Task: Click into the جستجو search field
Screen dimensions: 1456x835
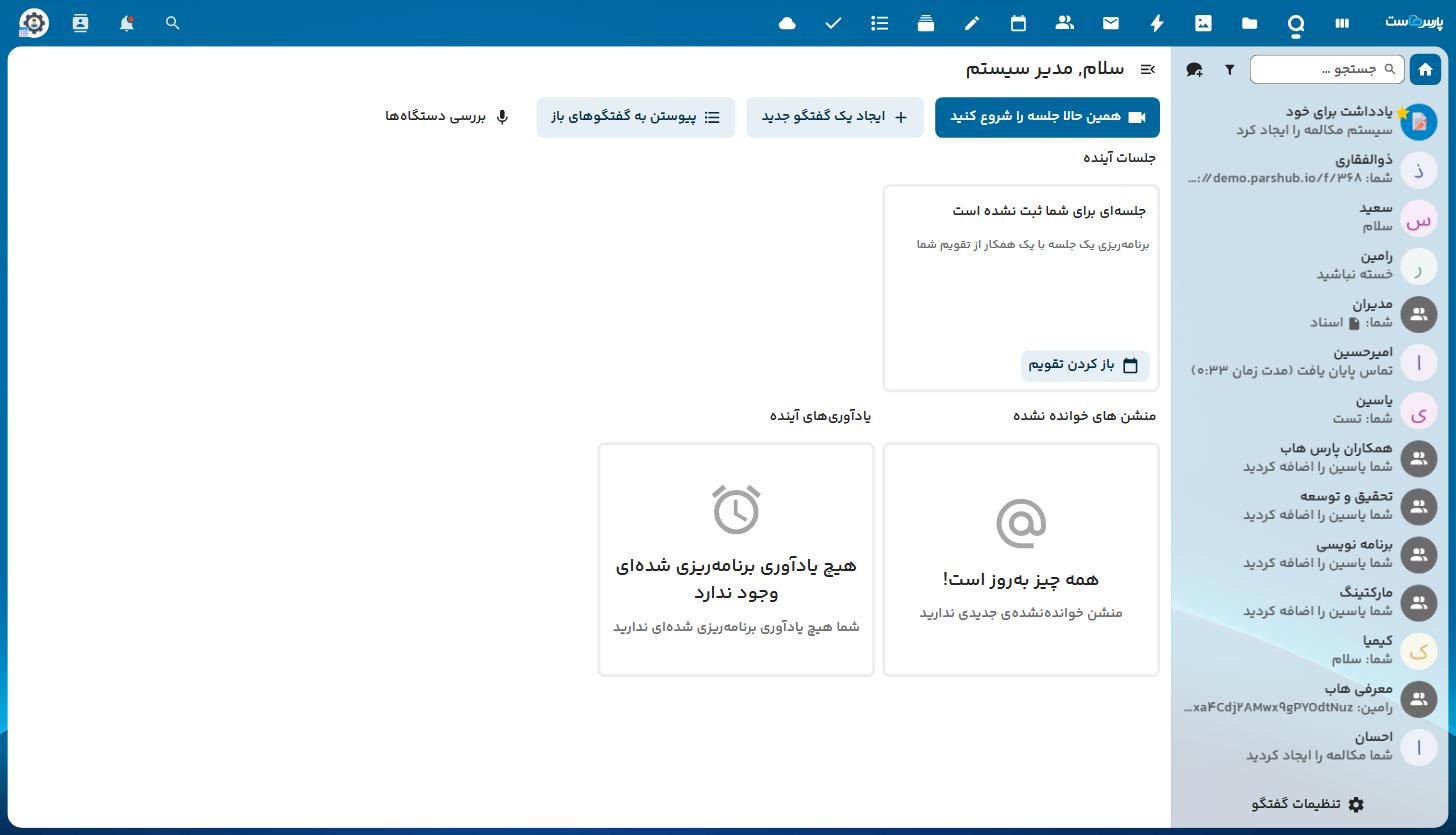Action: tap(1327, 69)
